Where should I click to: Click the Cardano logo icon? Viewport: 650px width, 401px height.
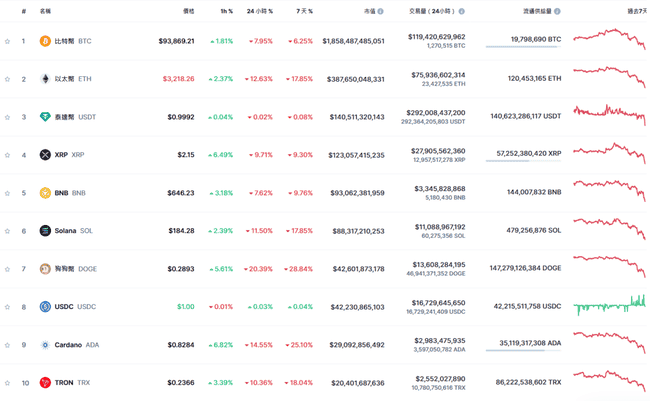[45, 345]
